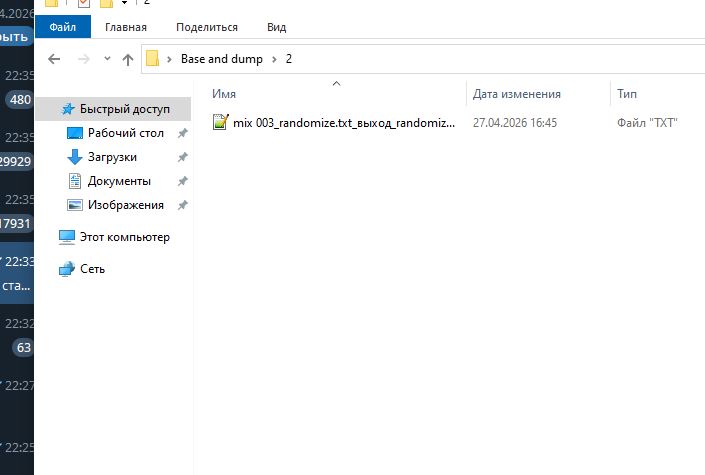
Task: Sort by Тип column header
Action: (627, 94)
